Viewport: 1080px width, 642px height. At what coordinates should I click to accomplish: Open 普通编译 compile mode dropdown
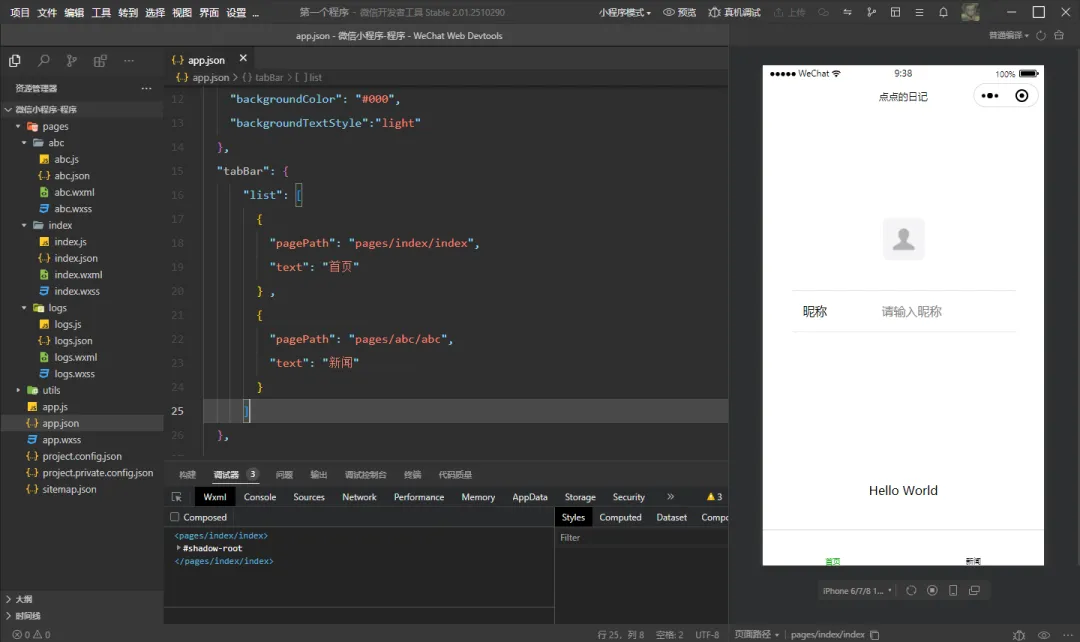[x=1009, y=35]
